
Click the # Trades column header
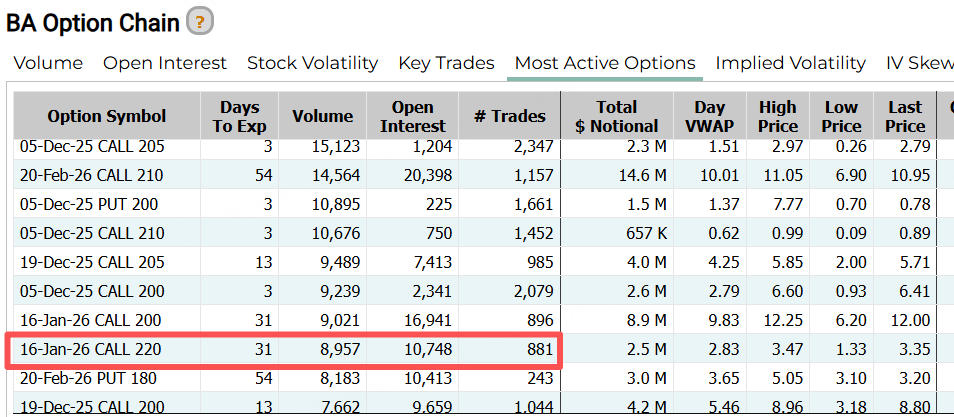pos(510,117)
